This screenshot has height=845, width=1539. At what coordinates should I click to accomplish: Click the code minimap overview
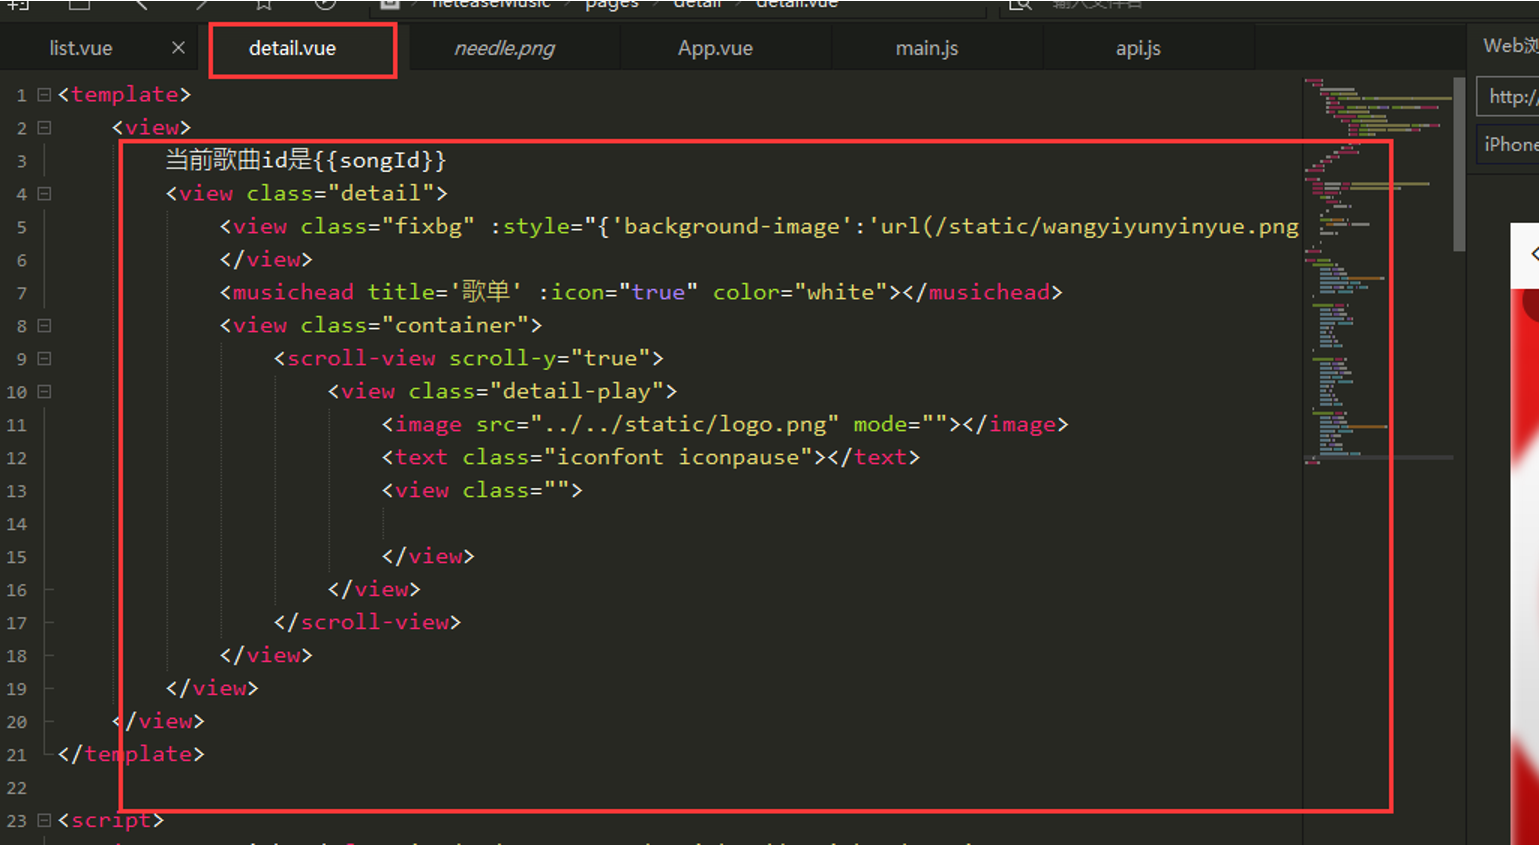[x=1377, y=270]
